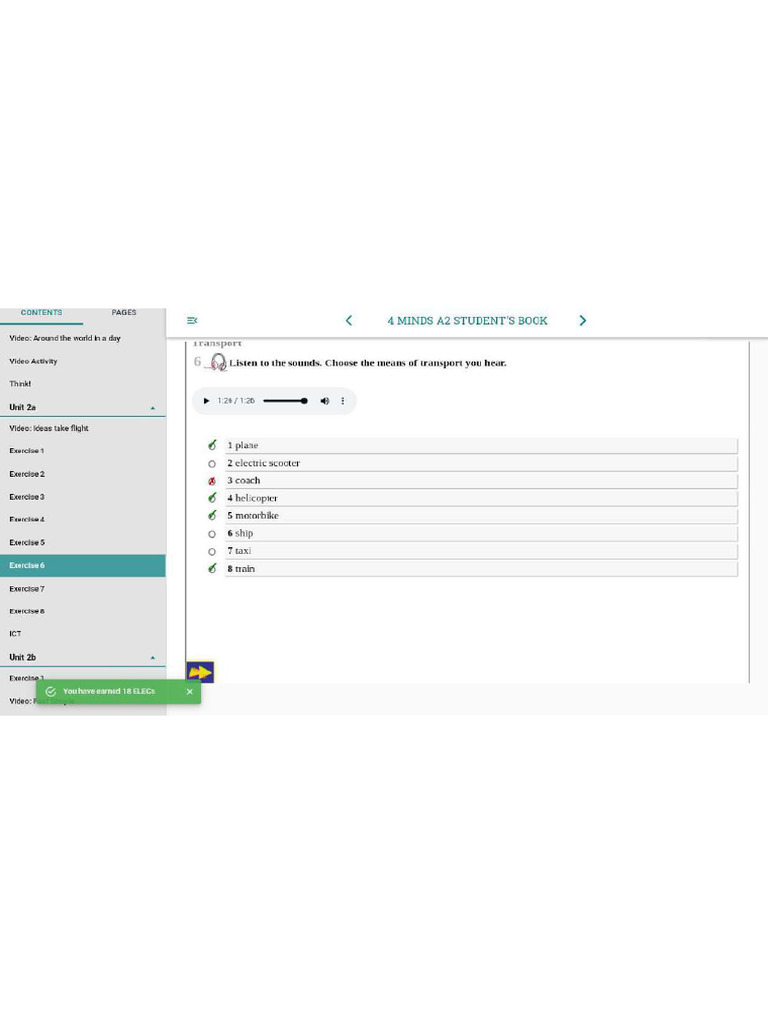Screen dimensions: 768x1024
Task: Click the '1 plane' answer row
Action: coord(481,445)
